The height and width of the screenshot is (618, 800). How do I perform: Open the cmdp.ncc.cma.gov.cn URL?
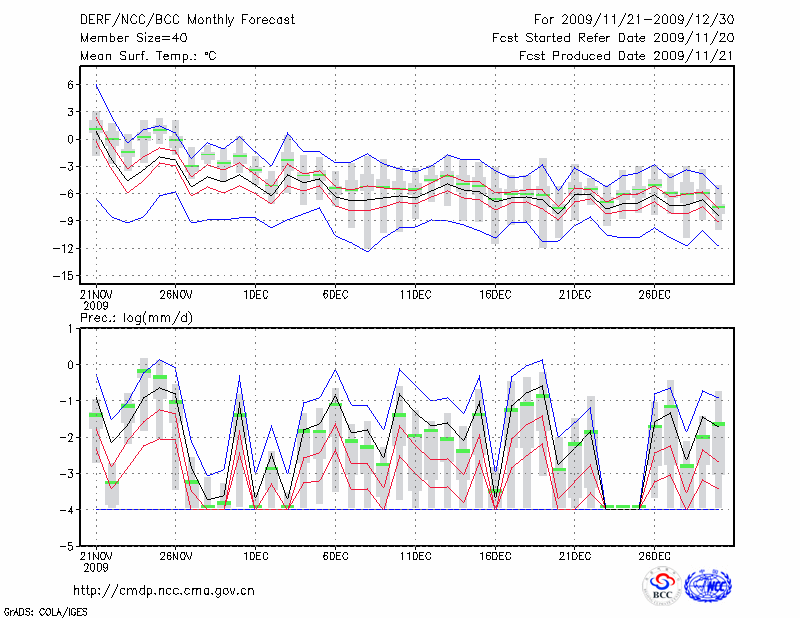tap(164, 590)
